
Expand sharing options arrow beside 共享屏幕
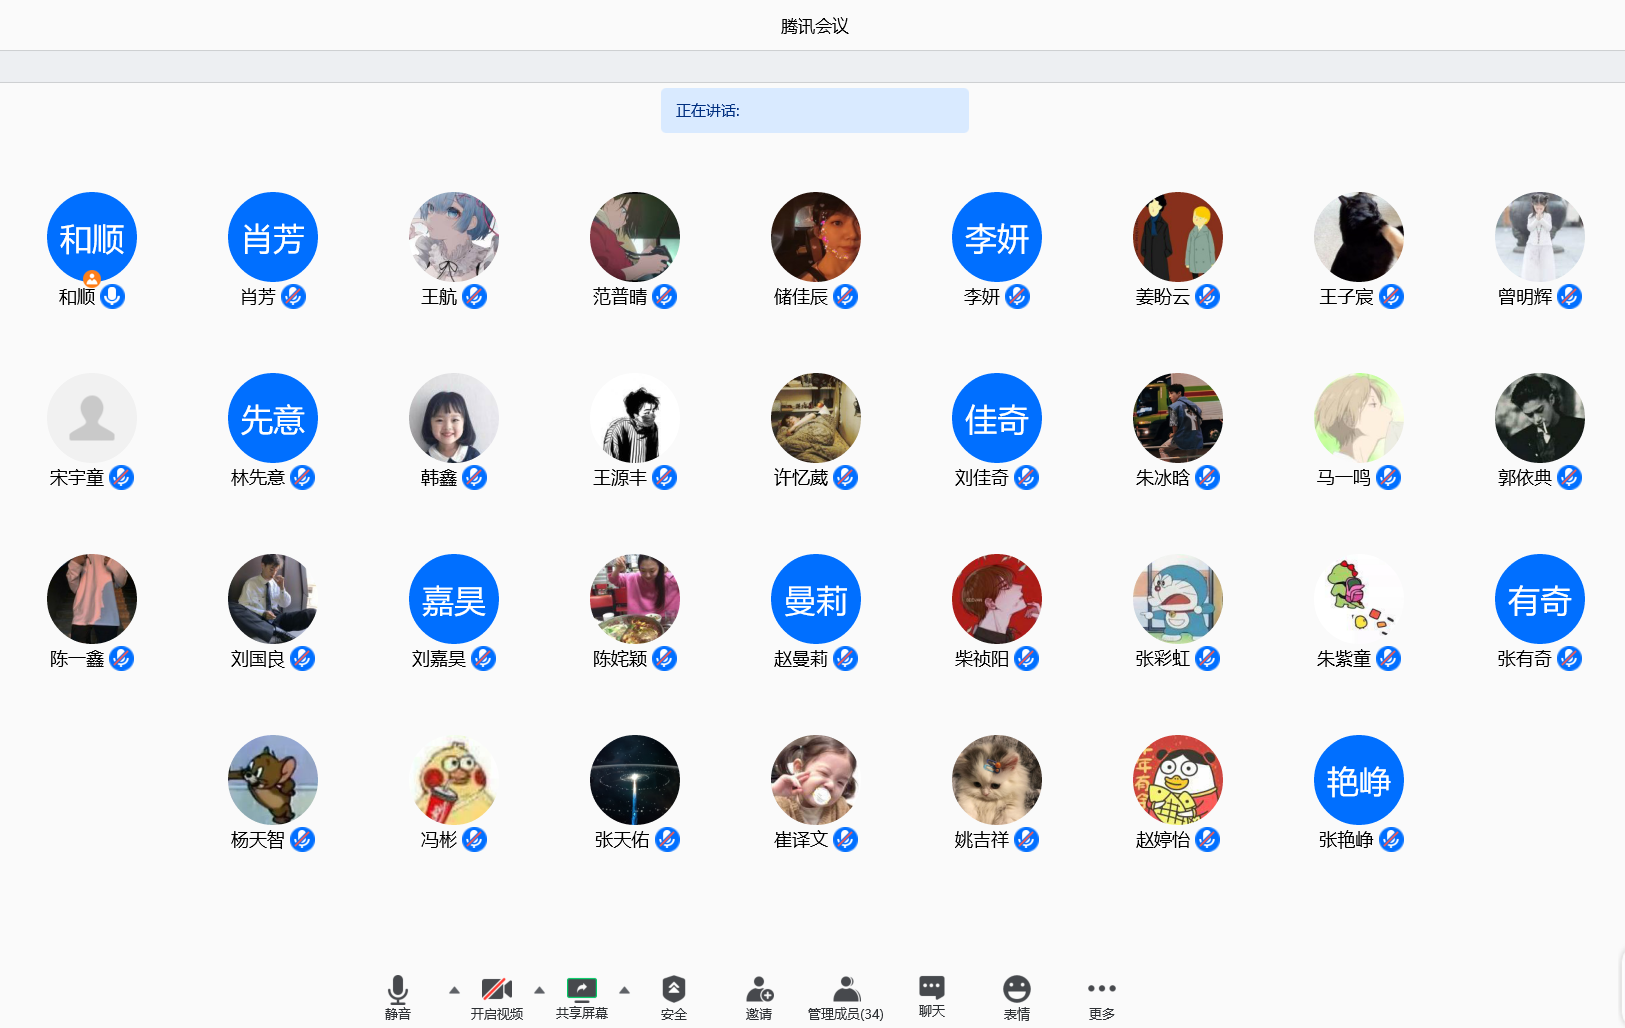624,990
